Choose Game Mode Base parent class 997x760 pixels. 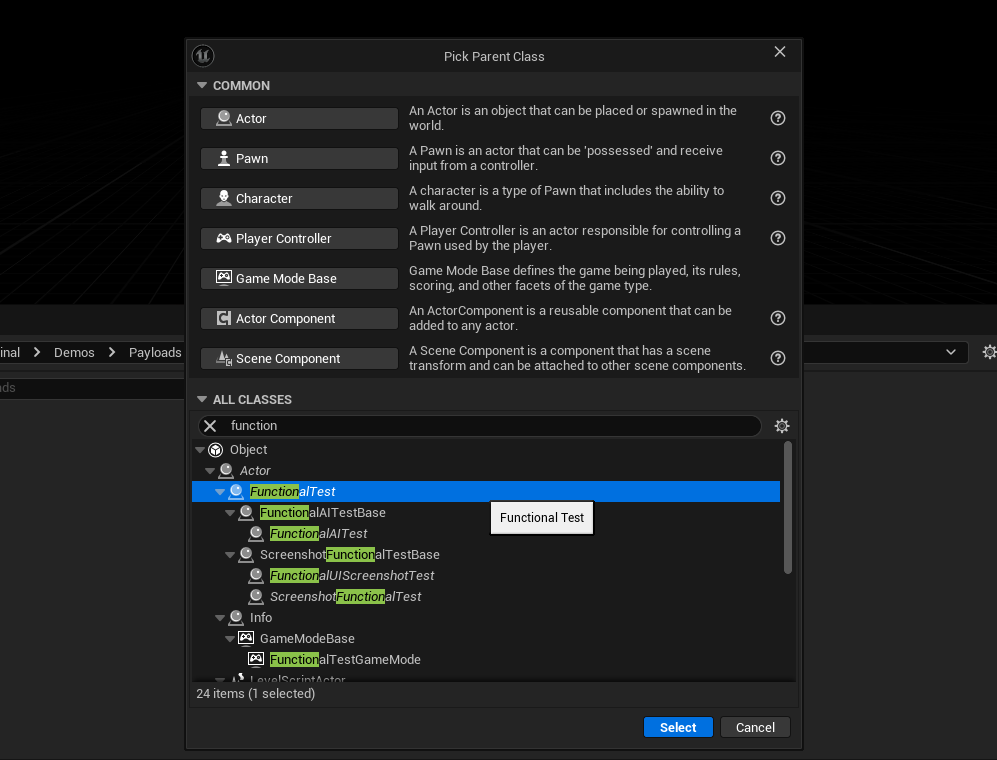[299, 278]
